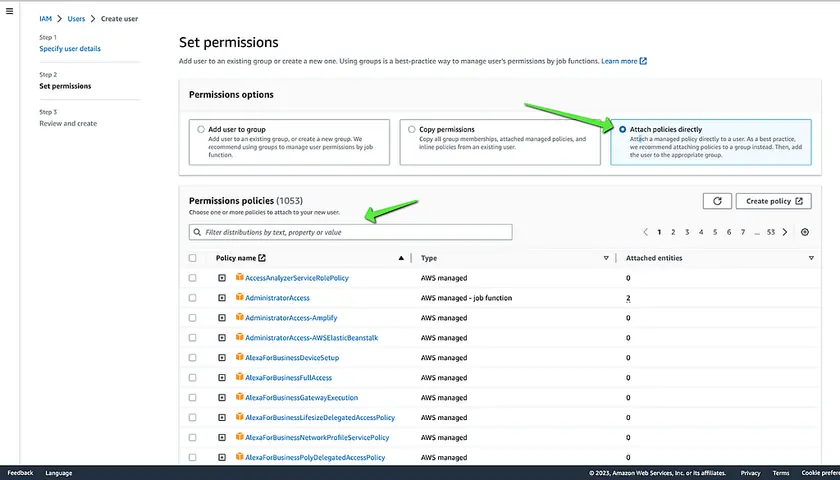
Task: Open Type column sort dropdown arrow
Action: pyautogui.click(x=606, y=258)
